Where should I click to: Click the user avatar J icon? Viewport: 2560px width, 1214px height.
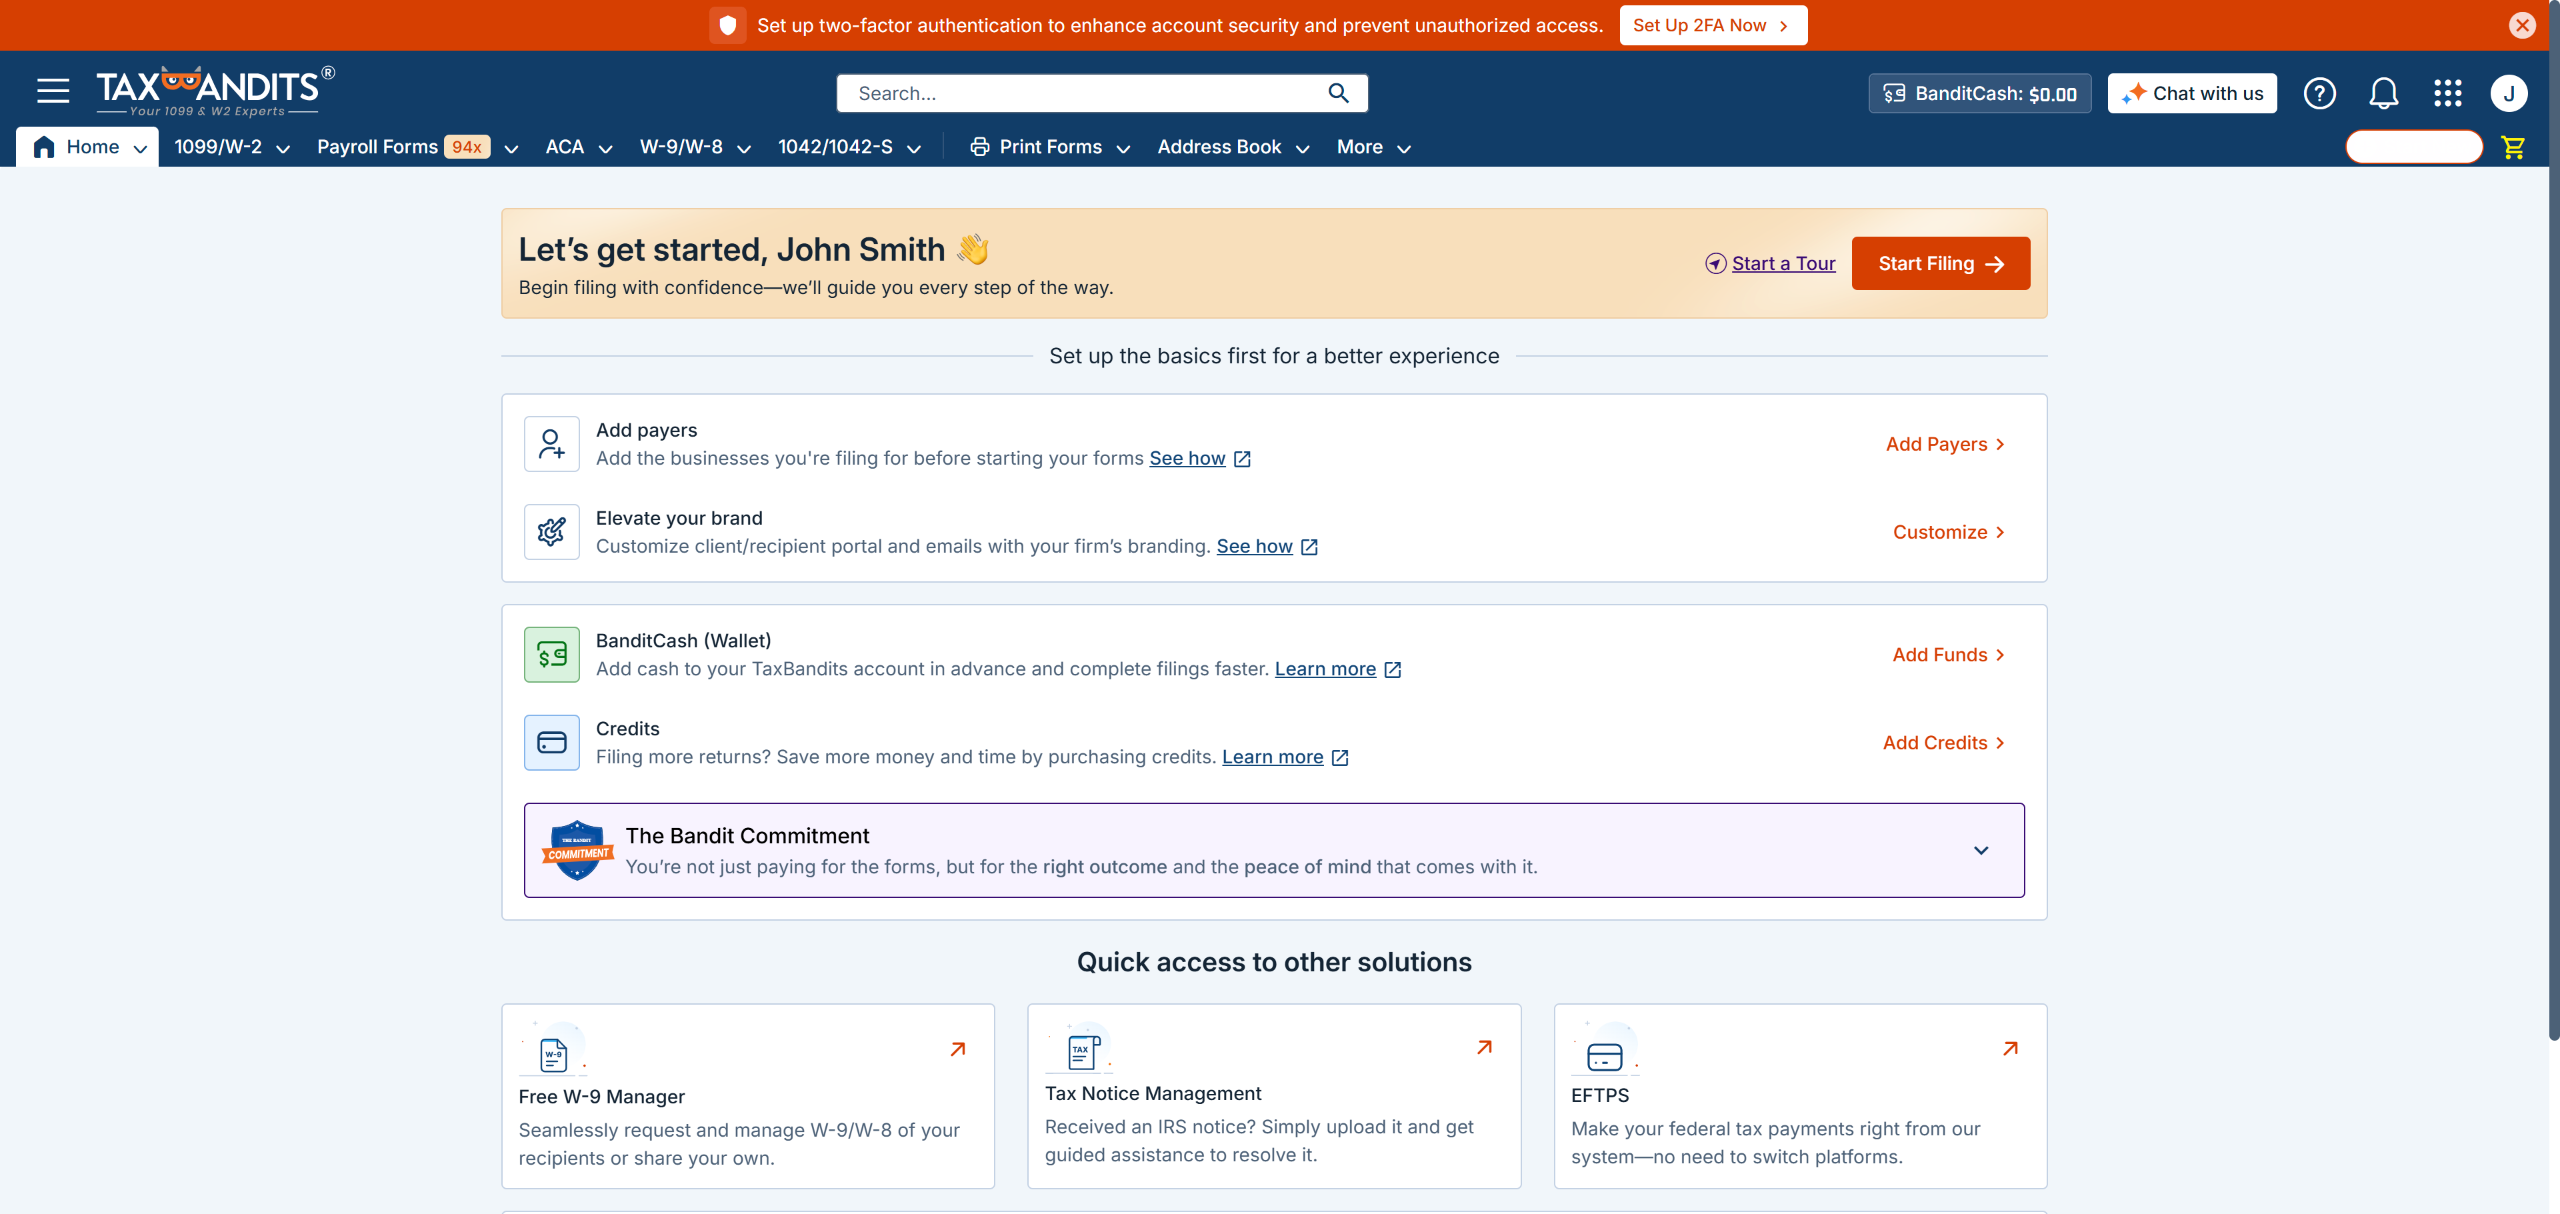click(2508, 93)
